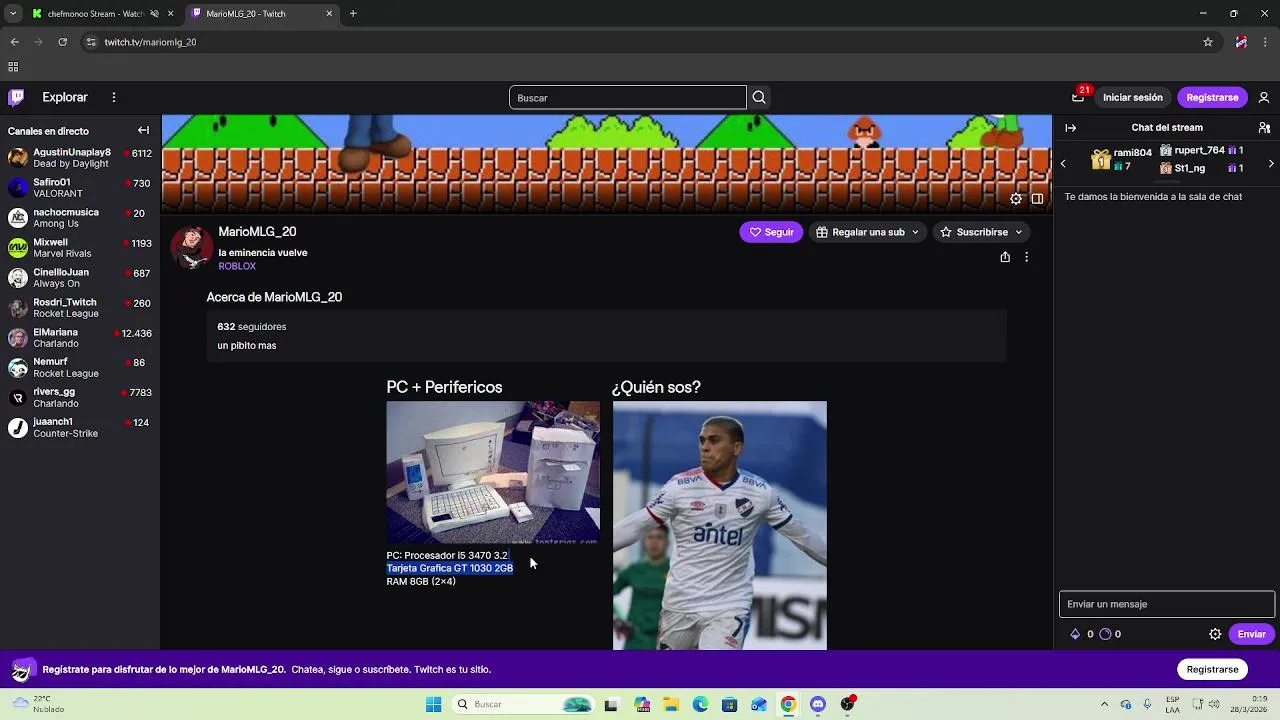Open ElMariana Charlando channel
Image resolution: width=1280 pixels, height=720 pixels.
80,338
